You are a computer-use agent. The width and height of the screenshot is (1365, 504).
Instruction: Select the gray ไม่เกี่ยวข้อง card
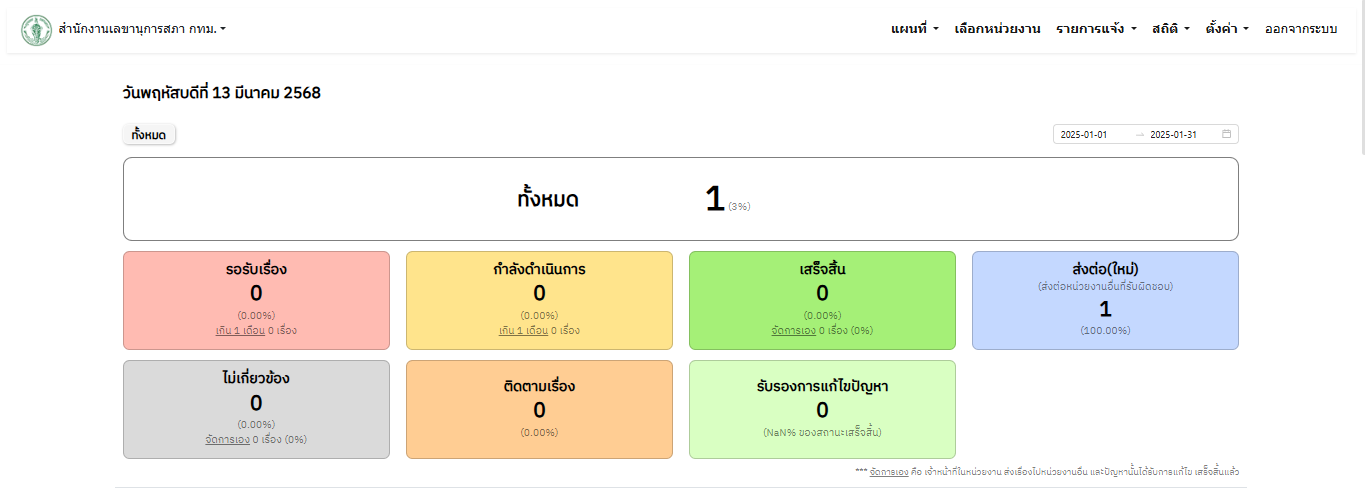(x=256, y=410)
